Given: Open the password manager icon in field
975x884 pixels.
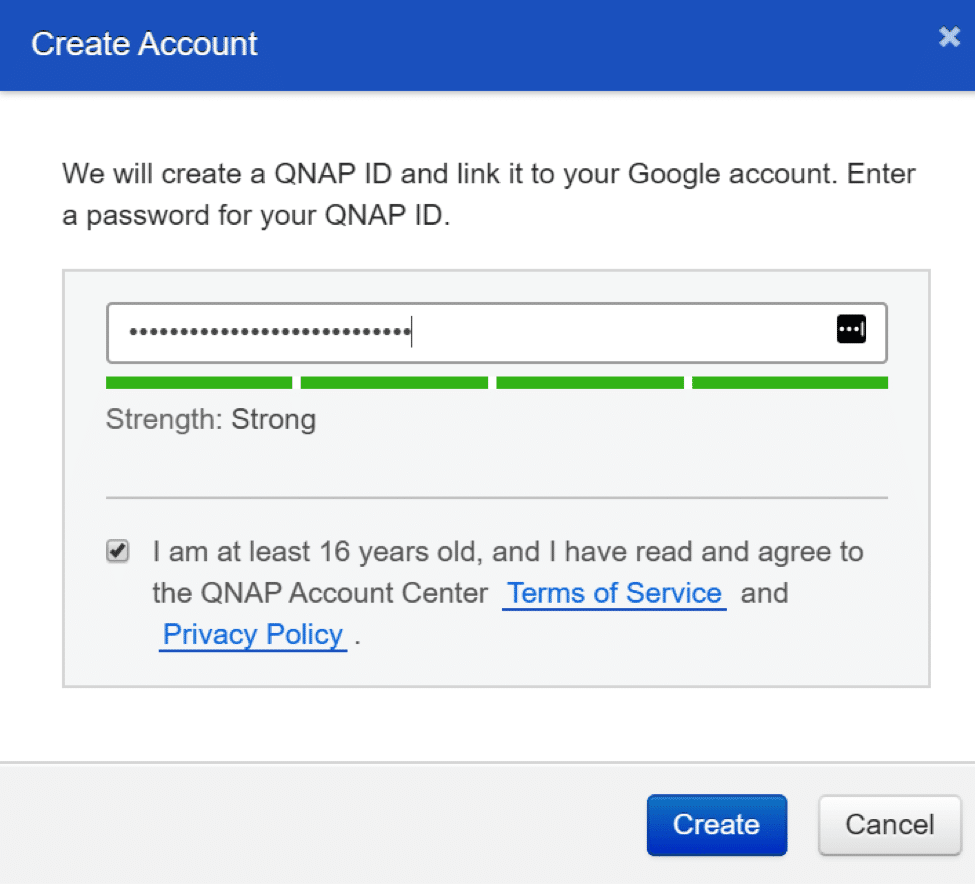Looking at the screenshot, I should 851,329.
